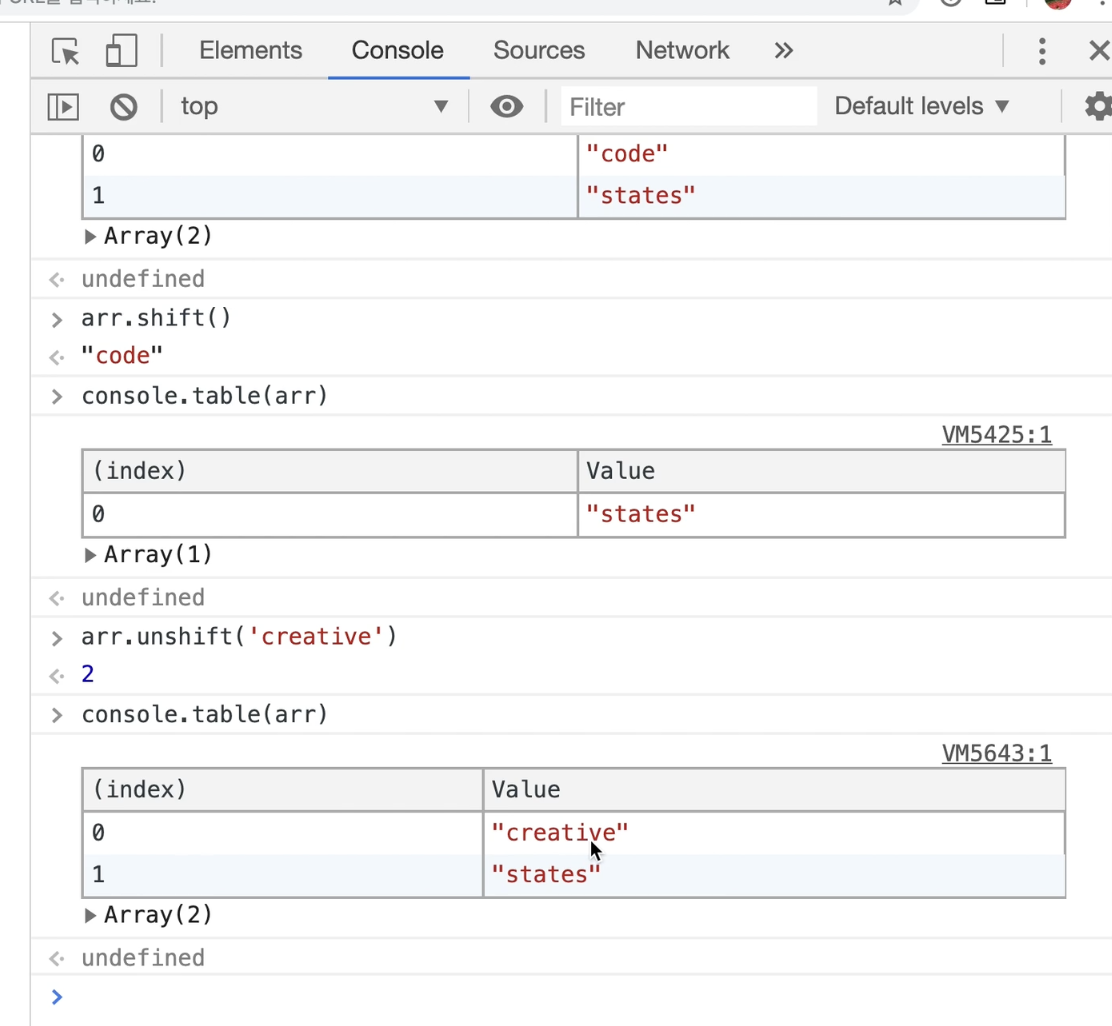Click the Value header in the last table
The image size is (1112, 1026).
click(x=774, y=790)
